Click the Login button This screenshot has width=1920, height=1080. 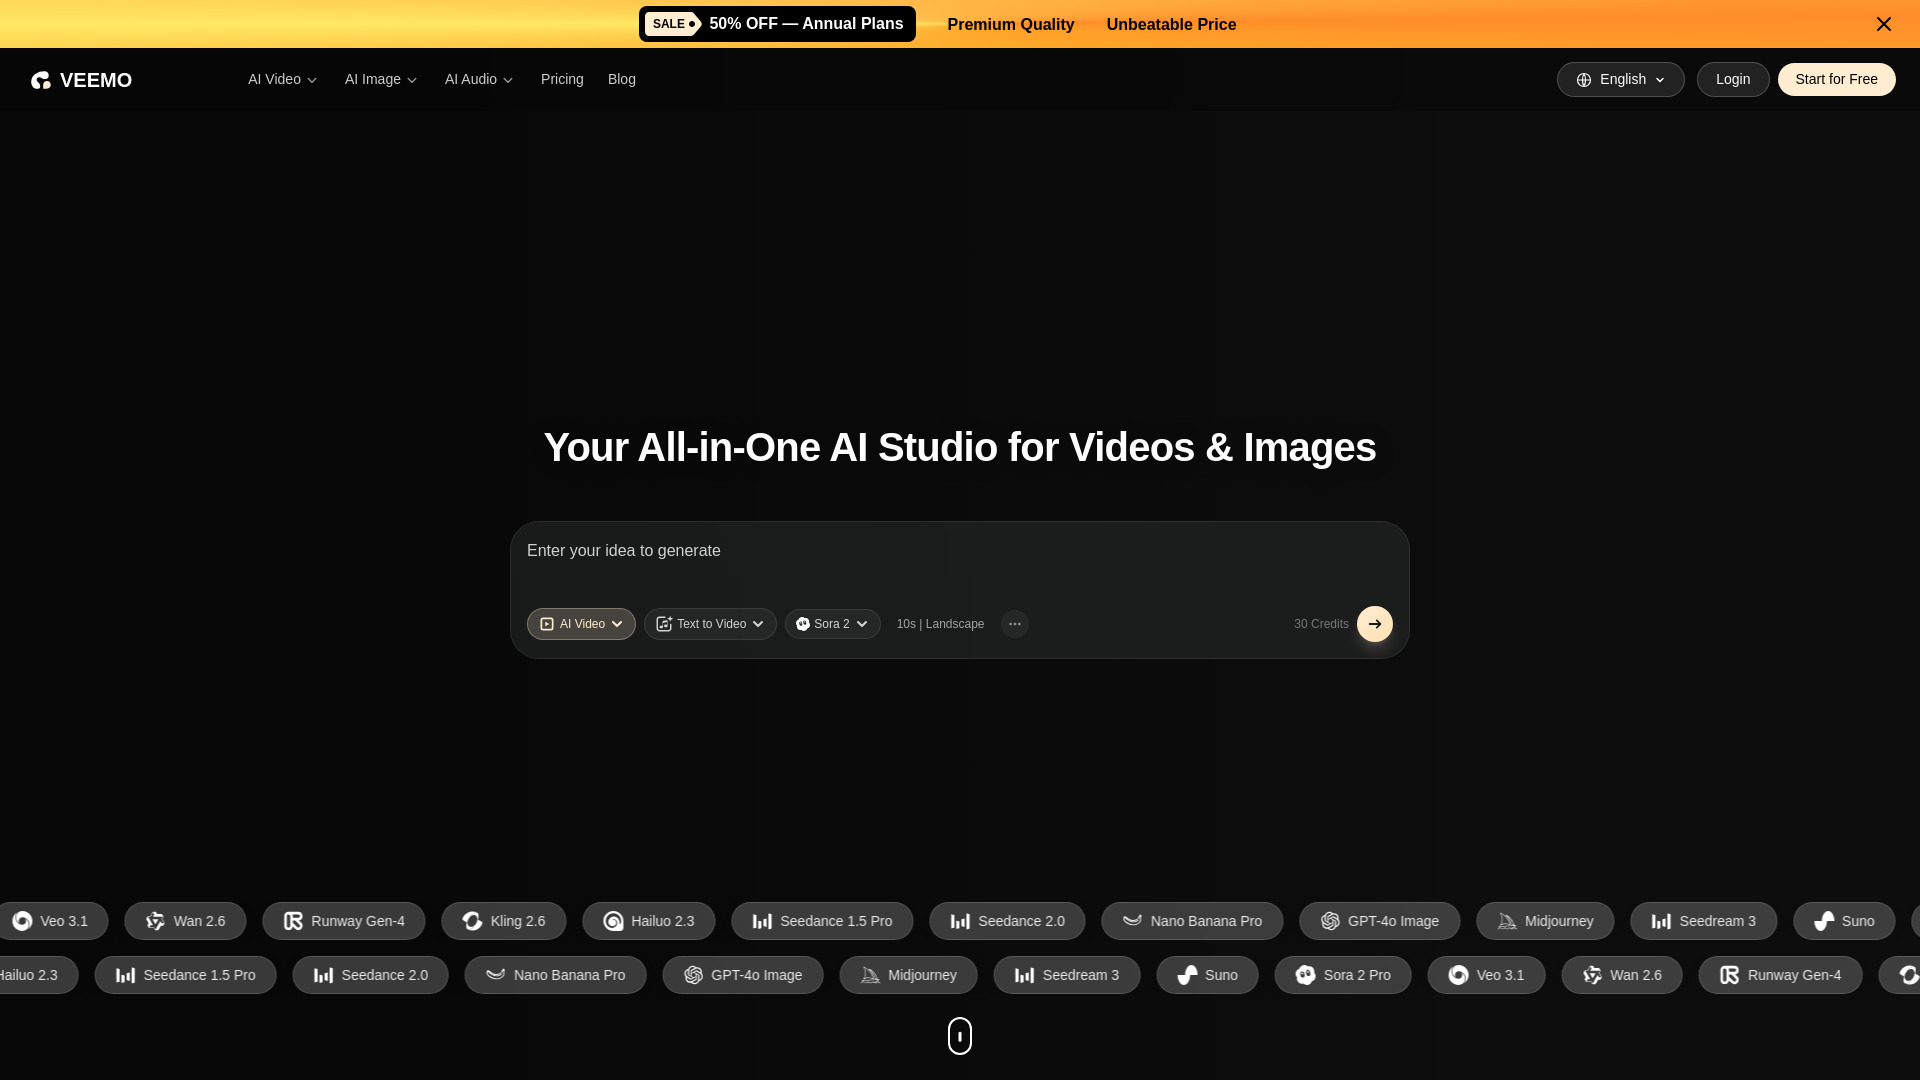pyautogui.click(x=1732, y=80)
